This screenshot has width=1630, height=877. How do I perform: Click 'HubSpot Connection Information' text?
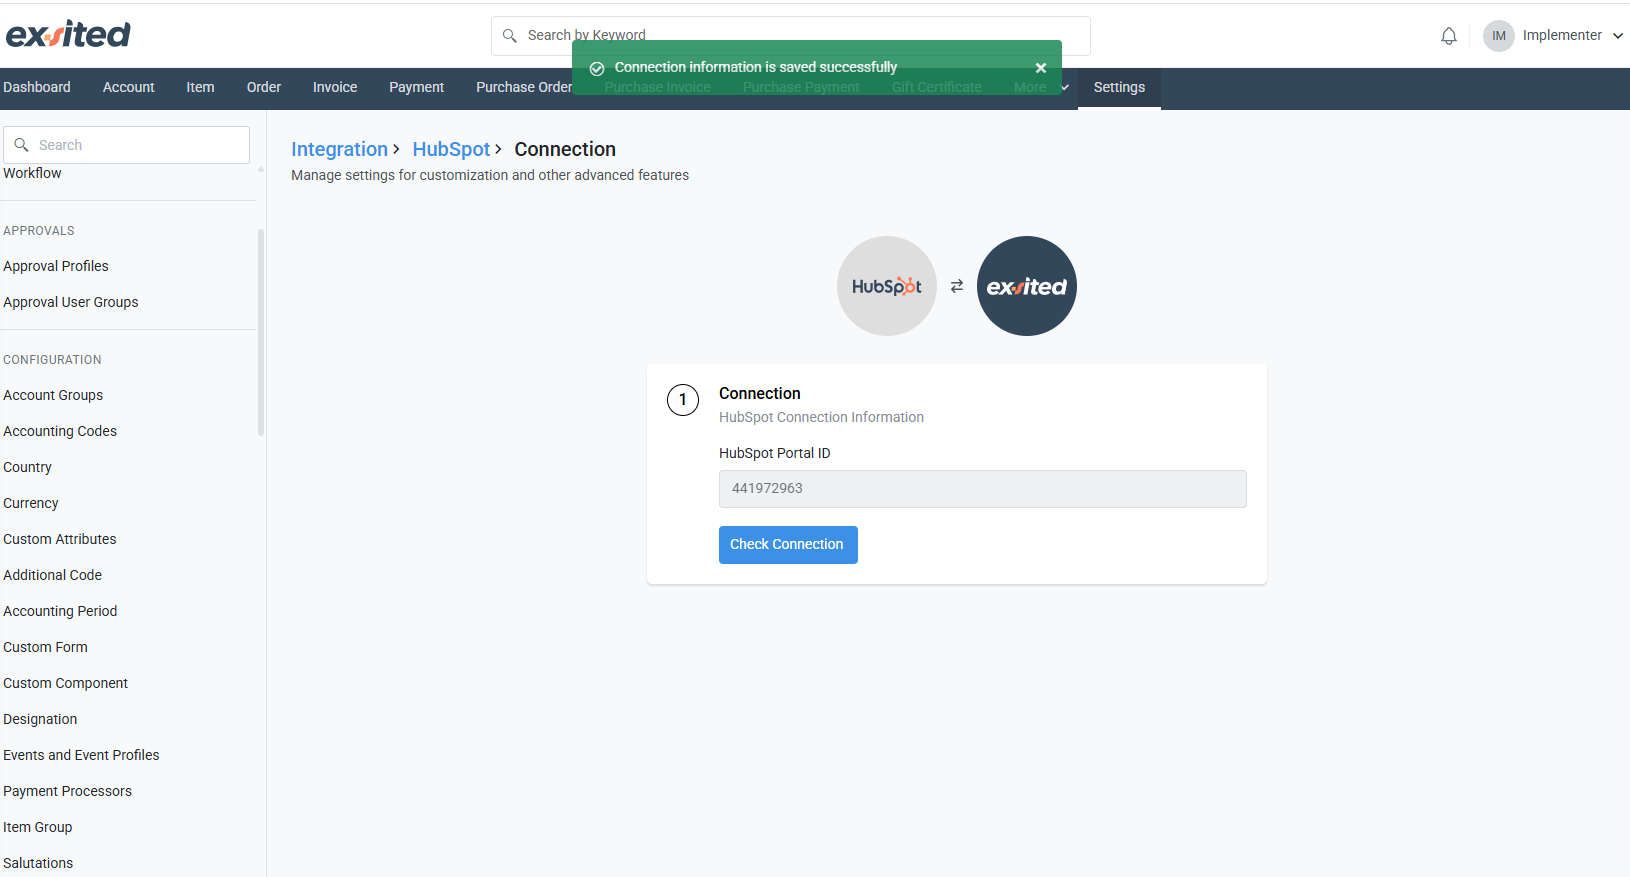(821, 417)
